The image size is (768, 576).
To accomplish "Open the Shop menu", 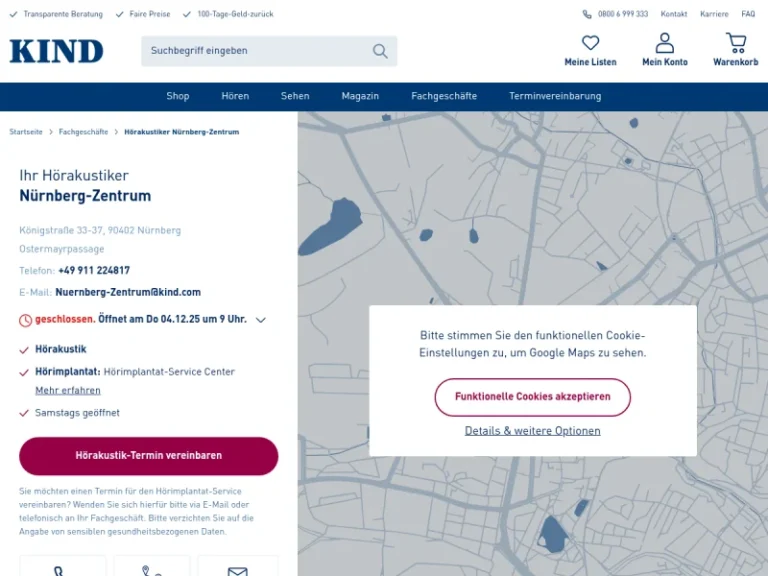I will [x=178, y=96].
